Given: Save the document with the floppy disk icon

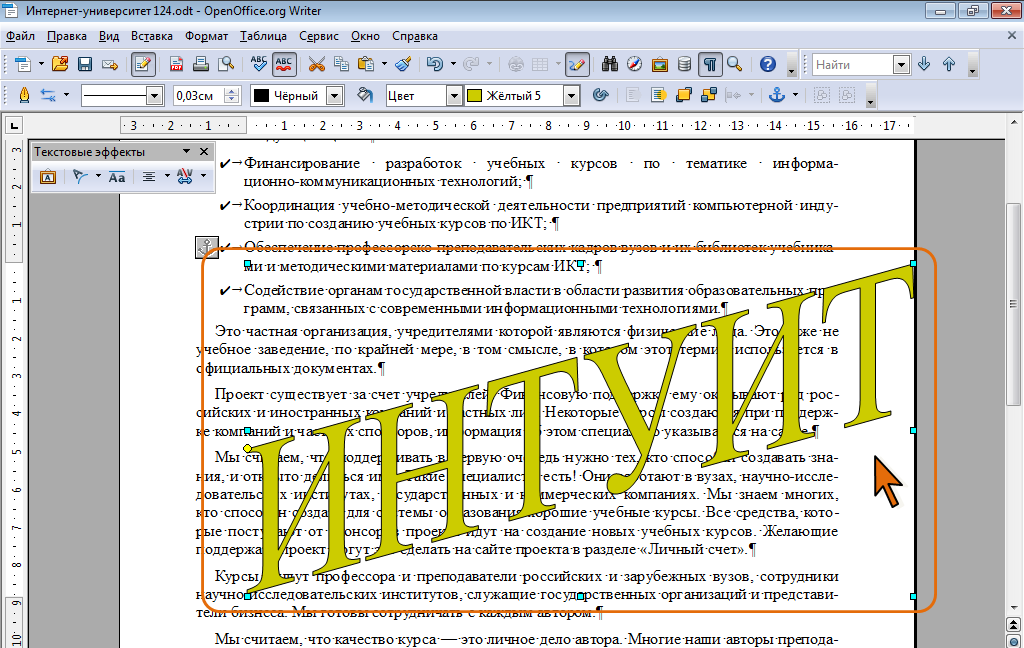Looking at the screenshot, I should pyautogui.click(x=85, y=64).
